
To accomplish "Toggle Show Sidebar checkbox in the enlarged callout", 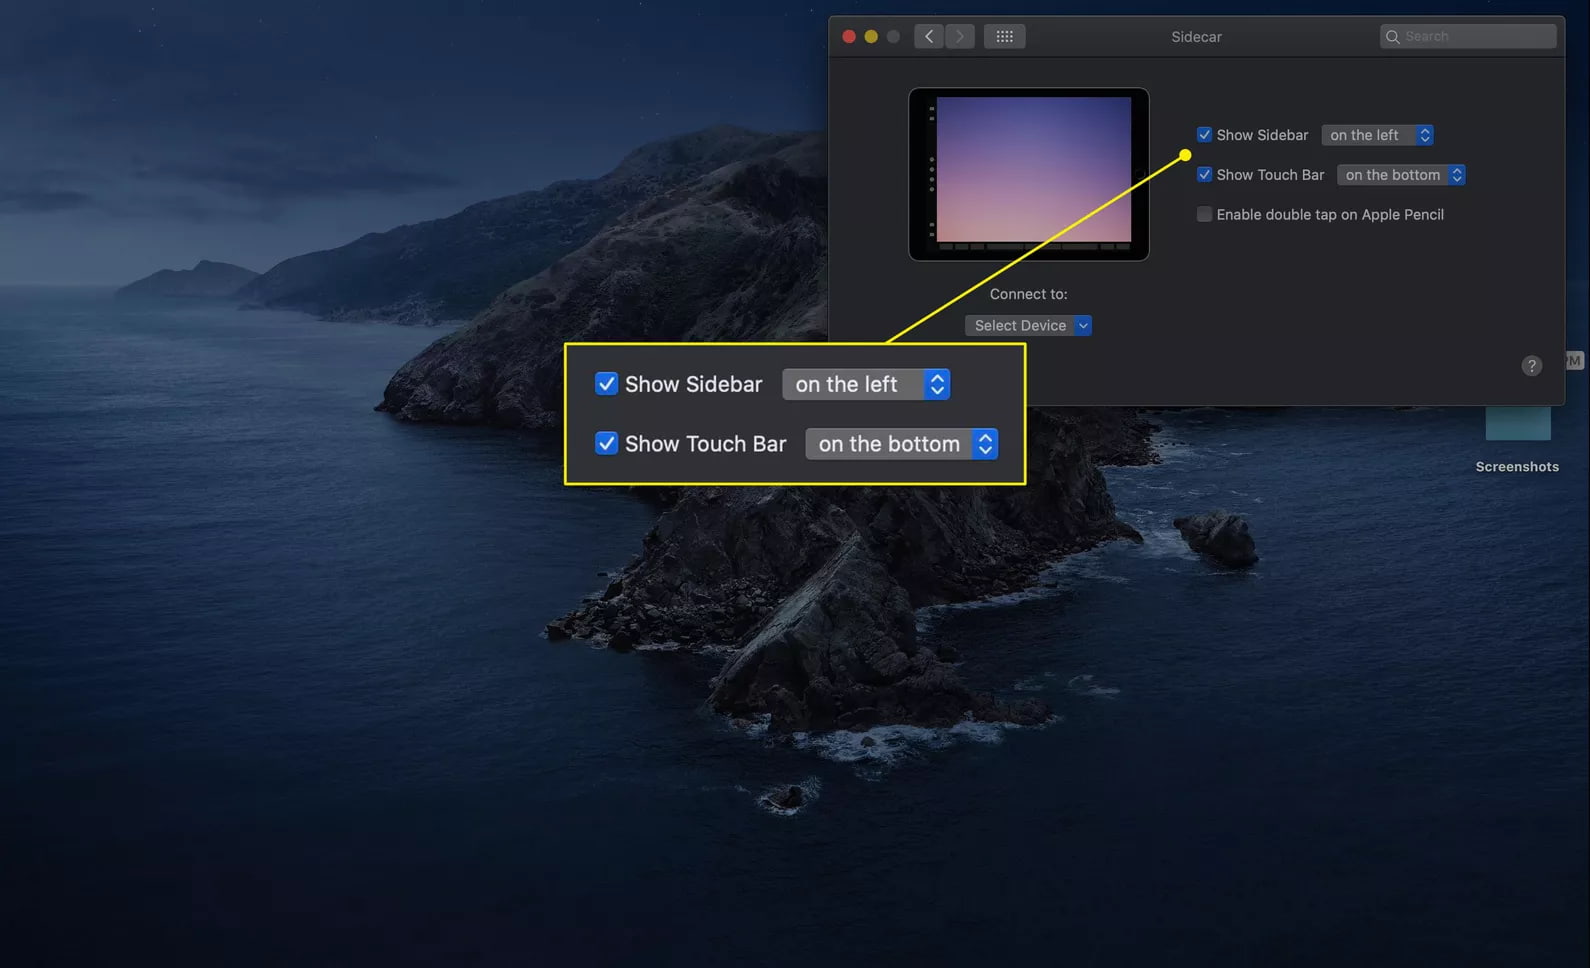I will click(x=606, y=384).
